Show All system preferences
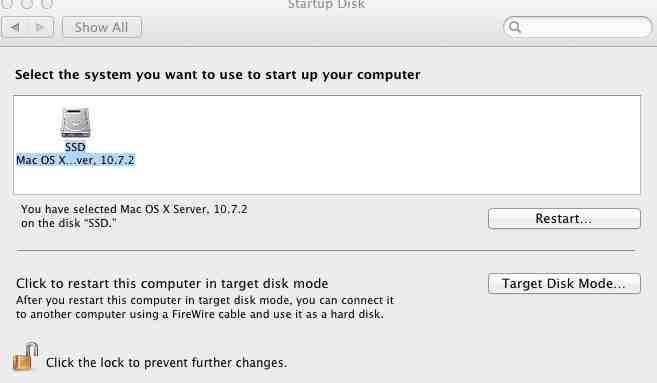Screen dimensions: 657x383 [102, 28]
